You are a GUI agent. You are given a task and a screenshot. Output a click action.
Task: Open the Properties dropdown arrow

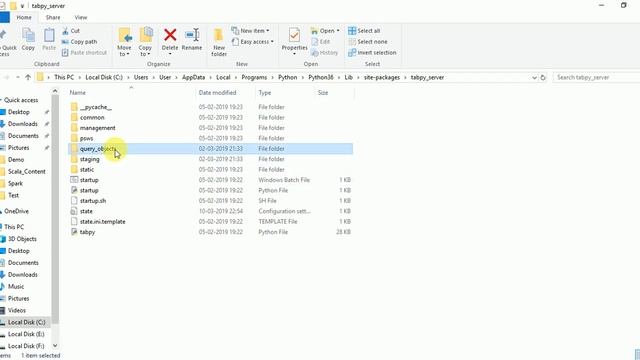point(294,54)
